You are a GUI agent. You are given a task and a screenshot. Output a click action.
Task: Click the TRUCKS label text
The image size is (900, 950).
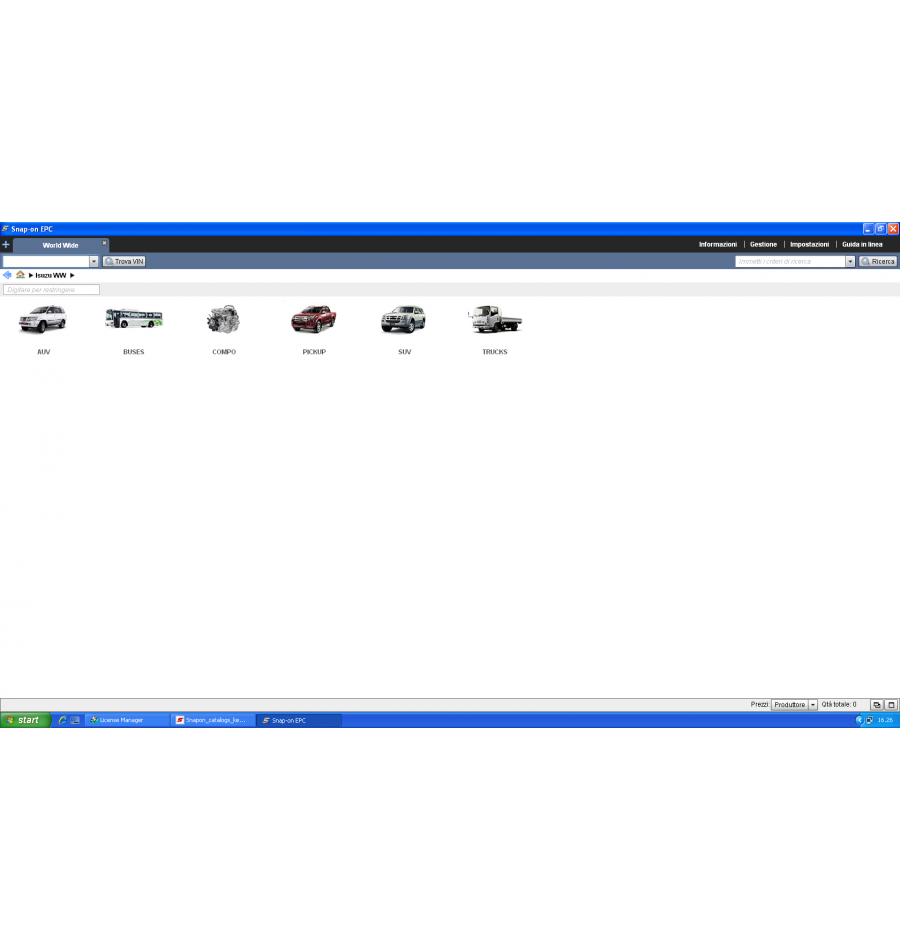[x=495, y=352]
